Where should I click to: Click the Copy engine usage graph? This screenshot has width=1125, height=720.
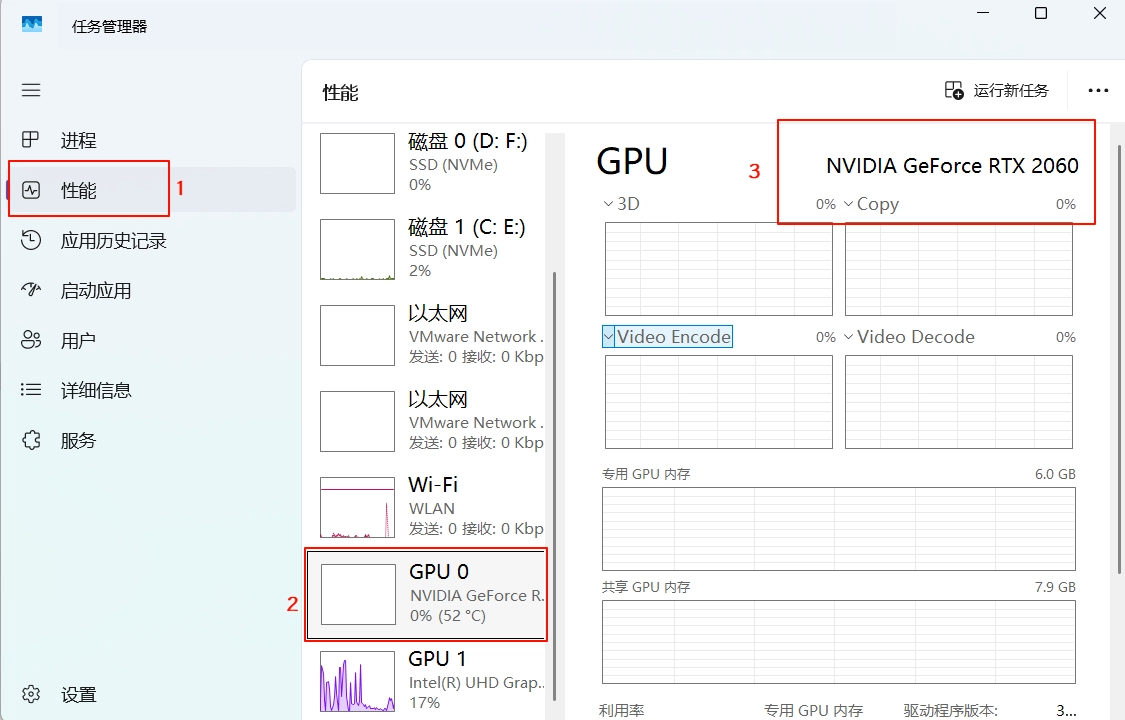pos(959,269)
